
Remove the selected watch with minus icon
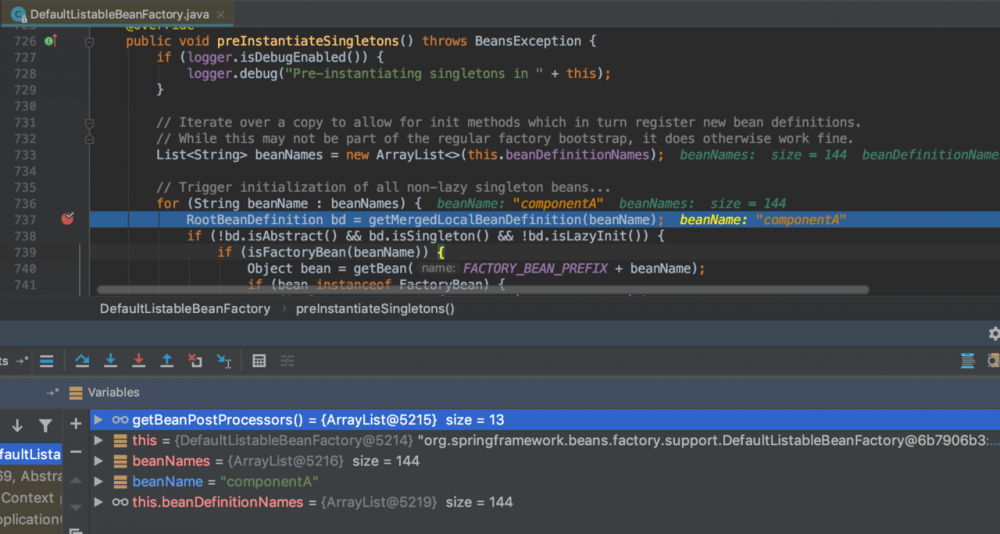coord(75,452)
